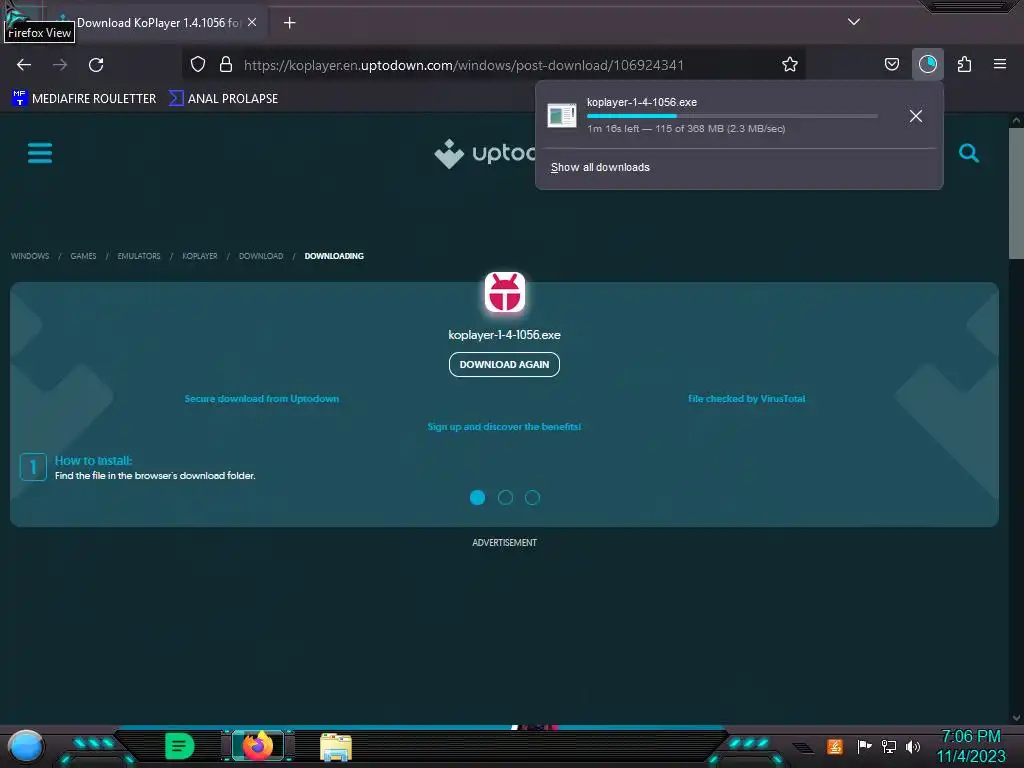1024x768 pixels.
Task: Click the Firefox taskbar icon
Action: (258, 745)
